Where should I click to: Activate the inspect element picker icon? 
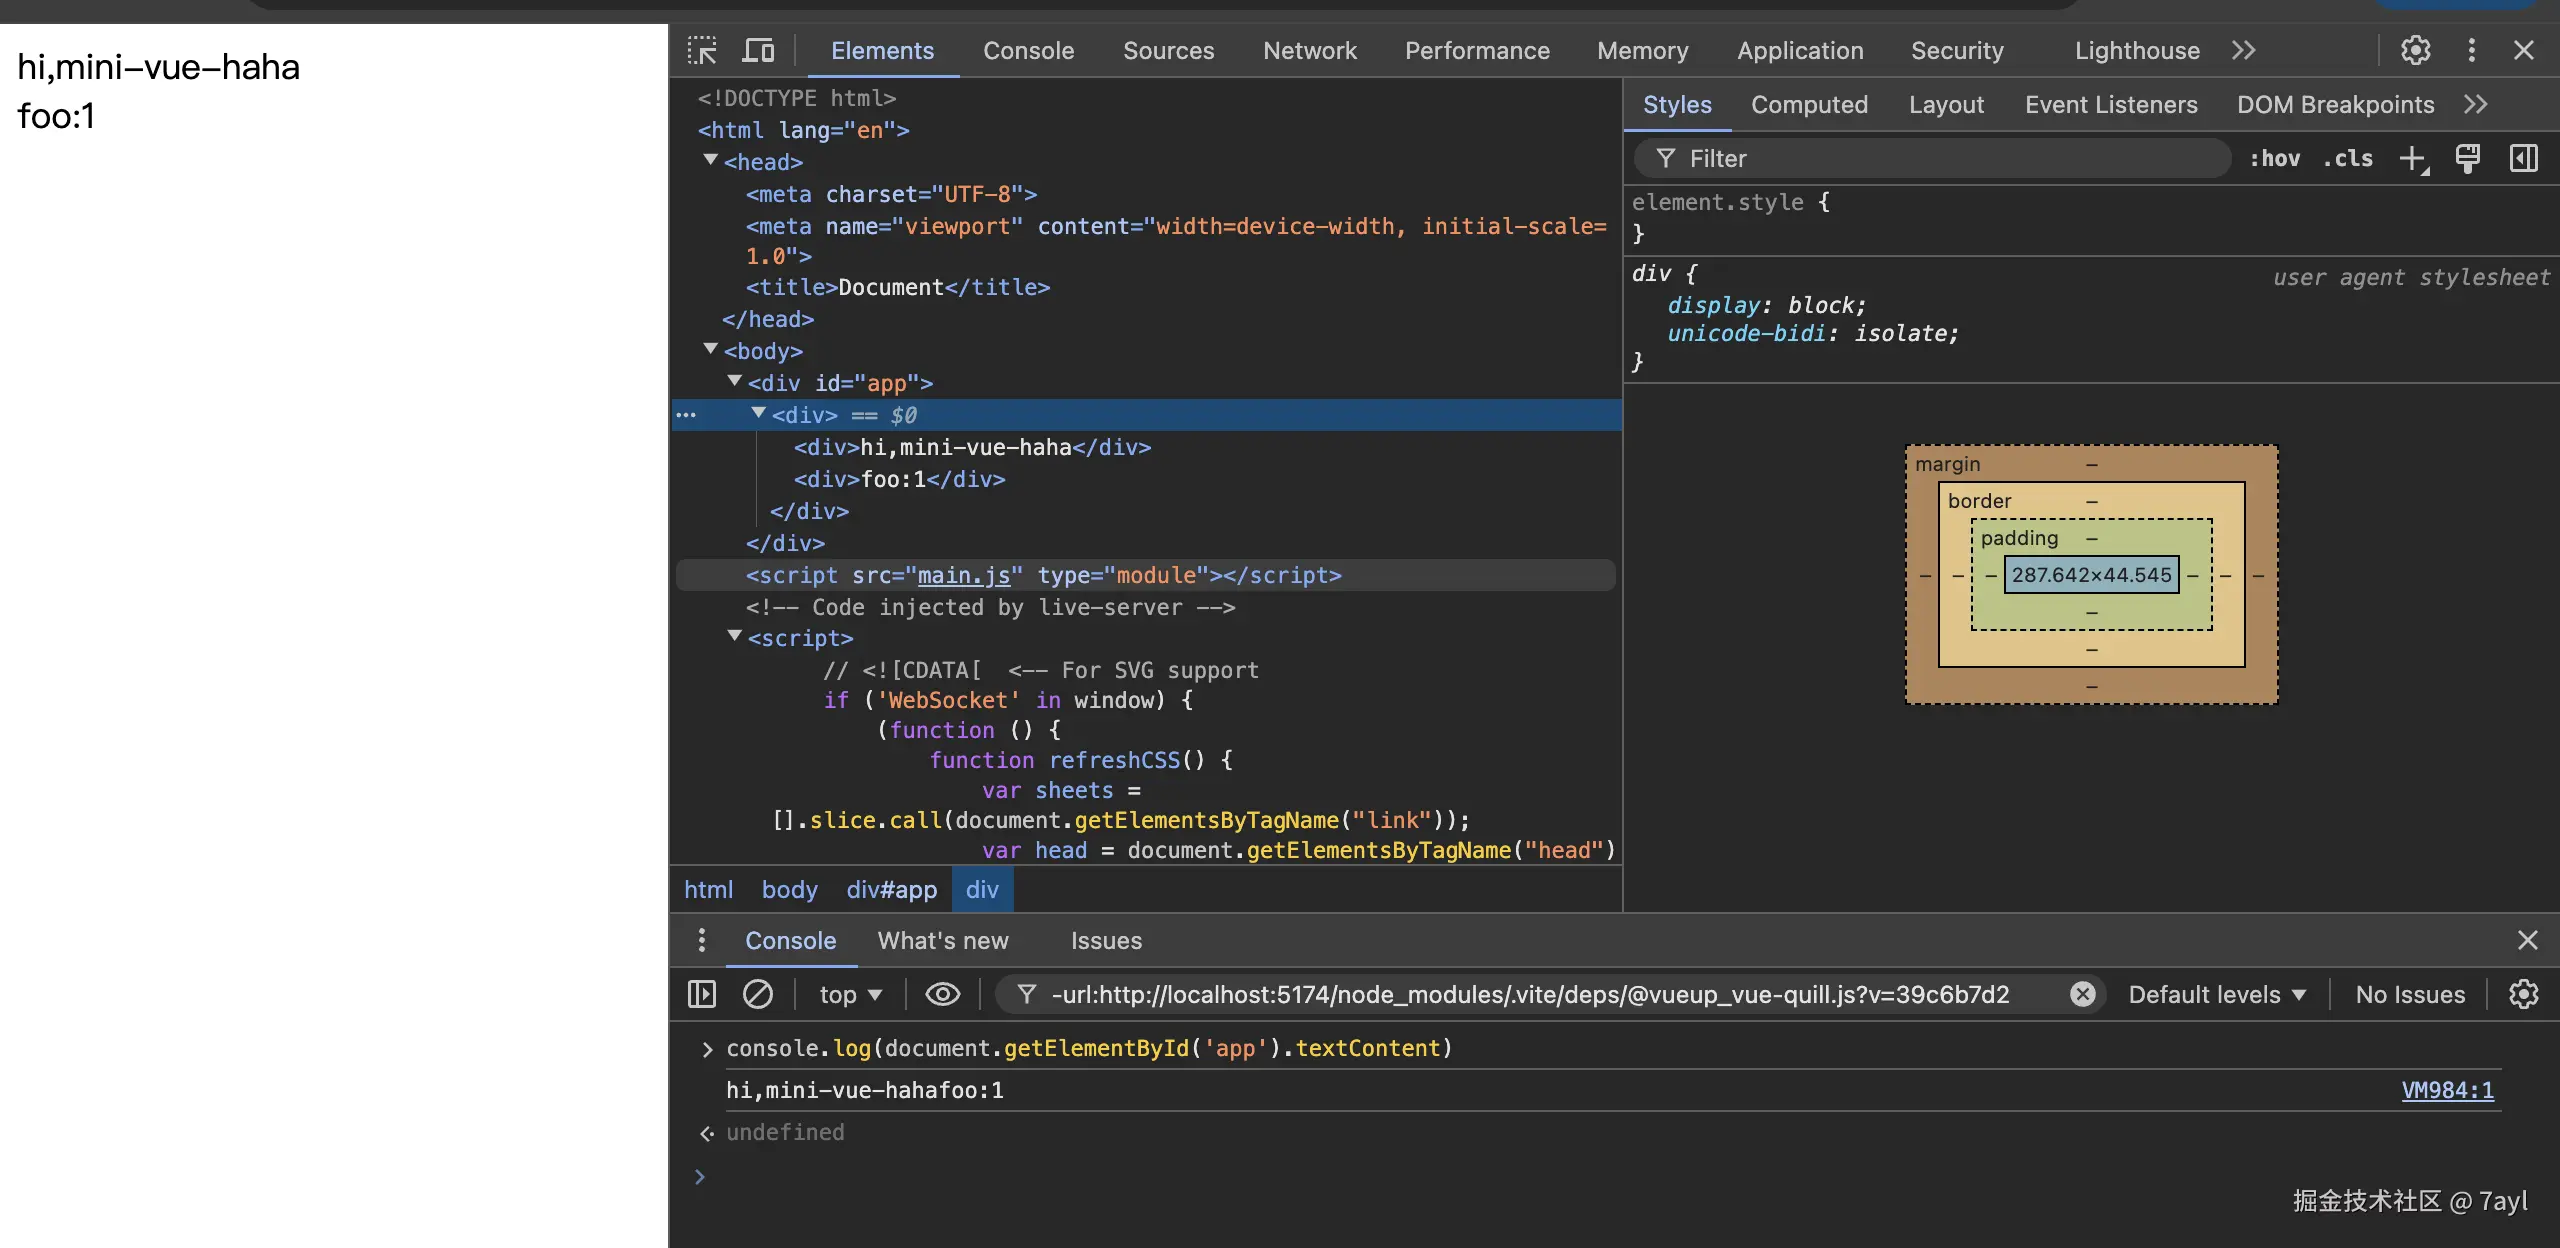[x=702, y=50]
